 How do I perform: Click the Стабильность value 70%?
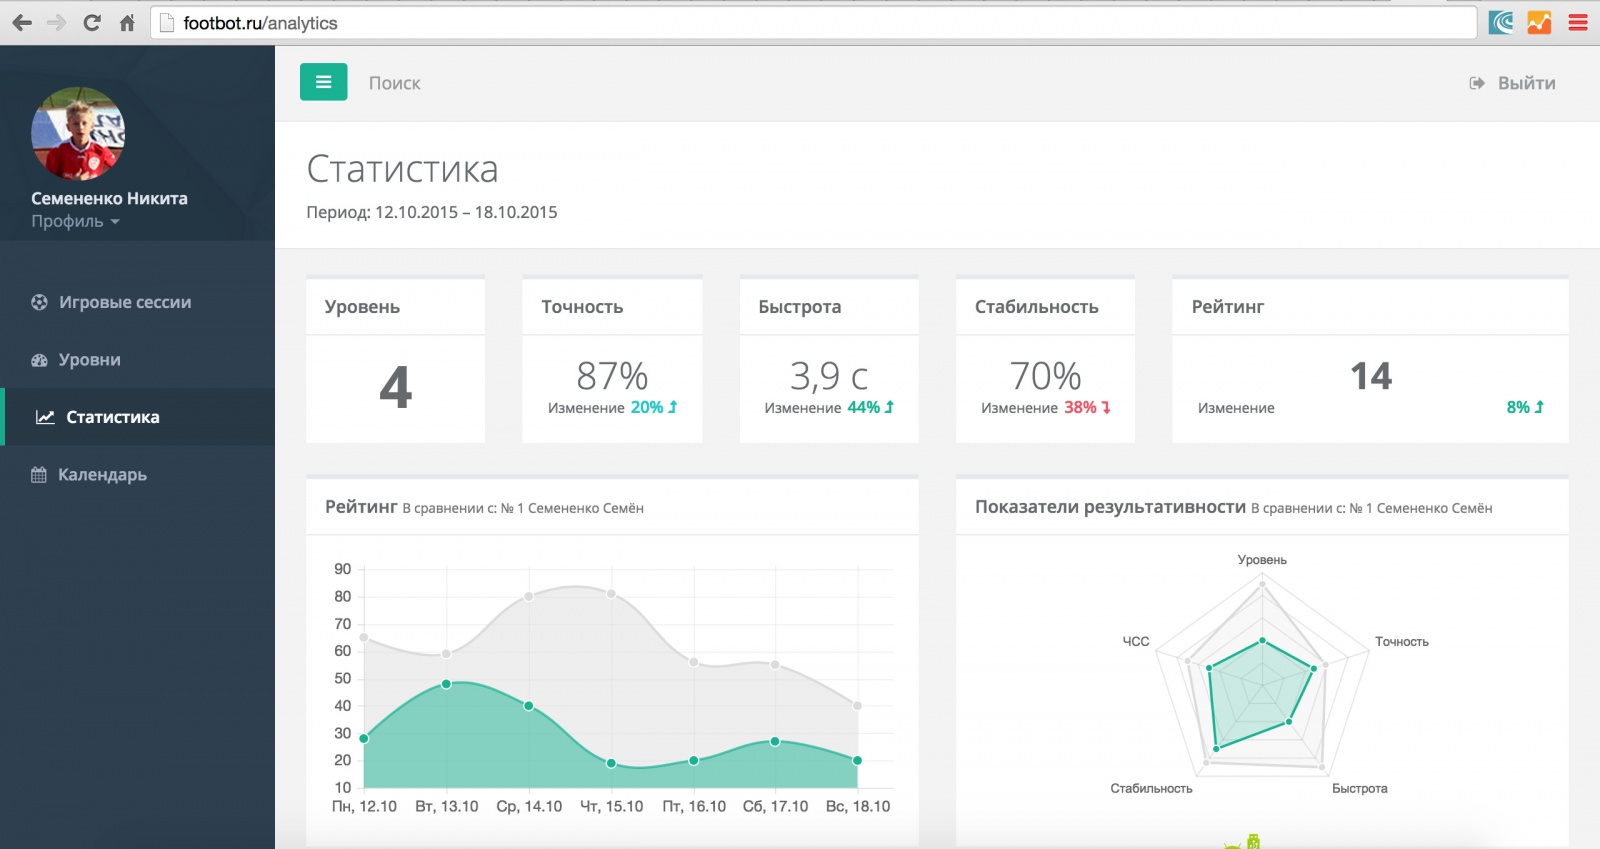click(x=1045, y=376)
